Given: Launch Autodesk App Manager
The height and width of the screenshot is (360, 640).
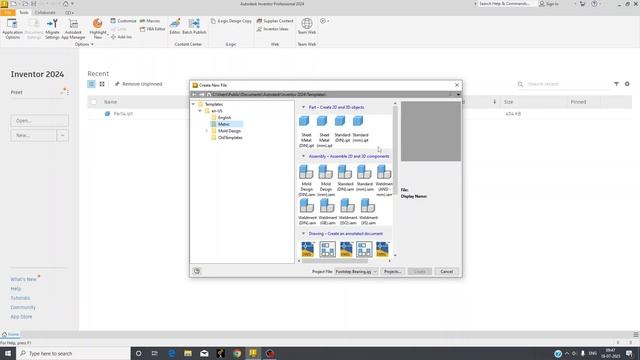Looking at the screenshot, I should [73, 29].
